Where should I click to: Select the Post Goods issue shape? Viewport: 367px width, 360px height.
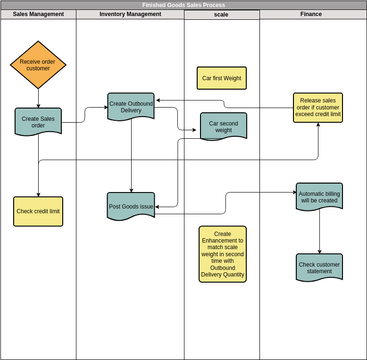[131, 206]
